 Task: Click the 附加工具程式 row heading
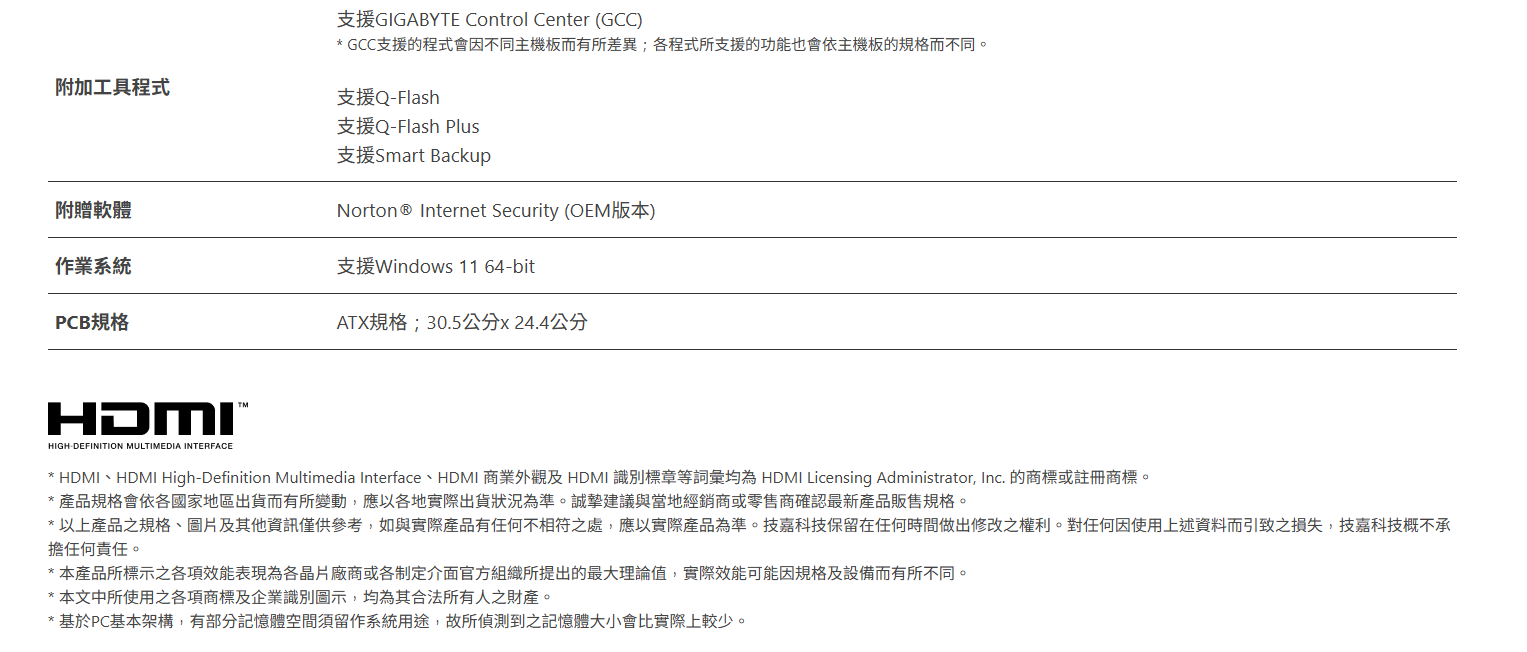pyautogui.click(x=112, y=88)
